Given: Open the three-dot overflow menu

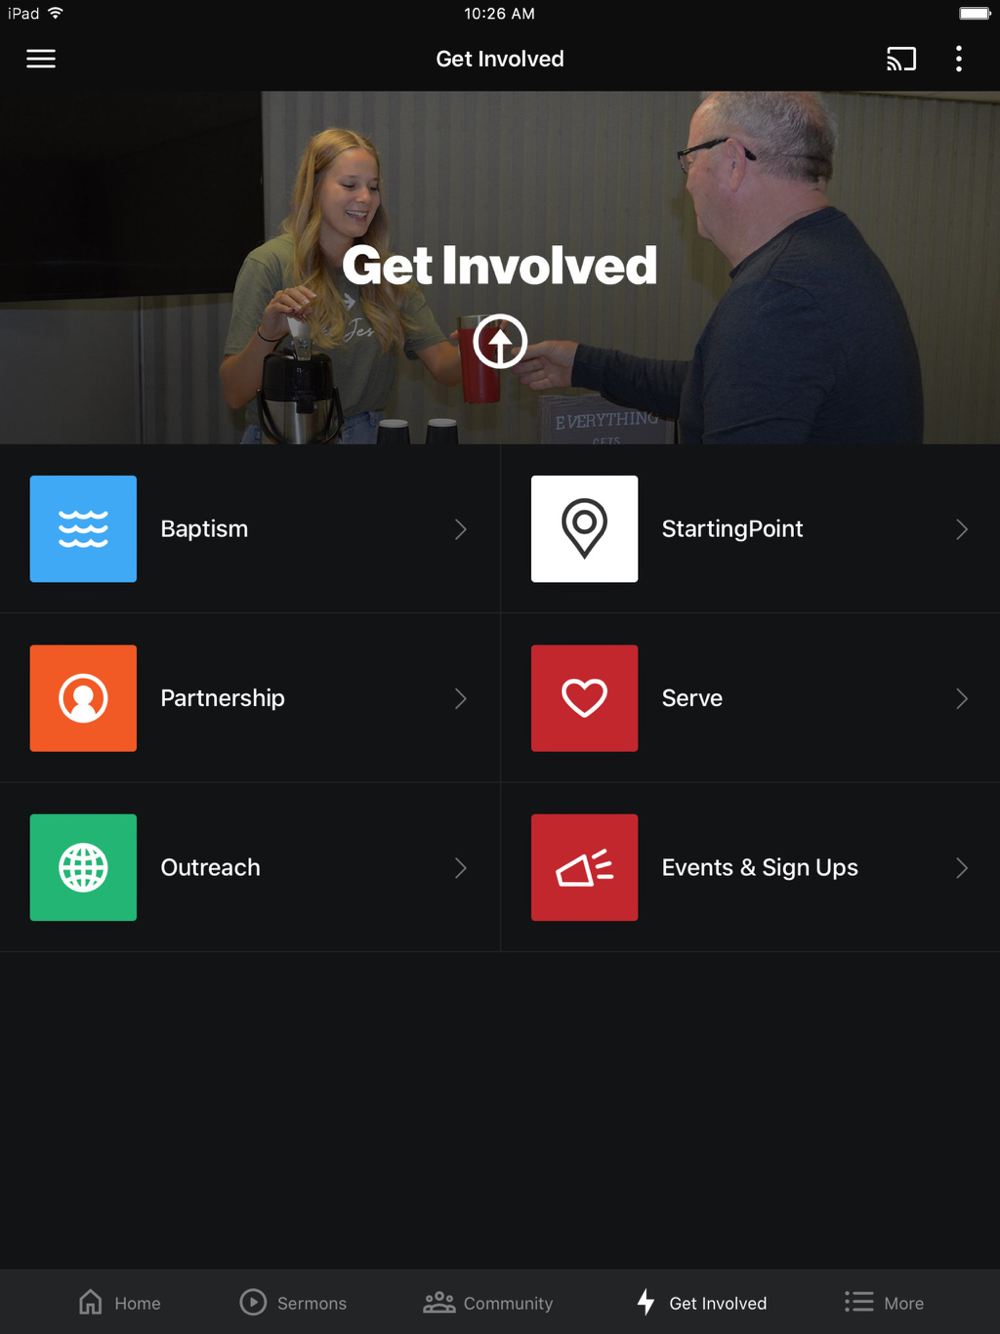Looking at the screenshot, I should (x=959, y=59).
